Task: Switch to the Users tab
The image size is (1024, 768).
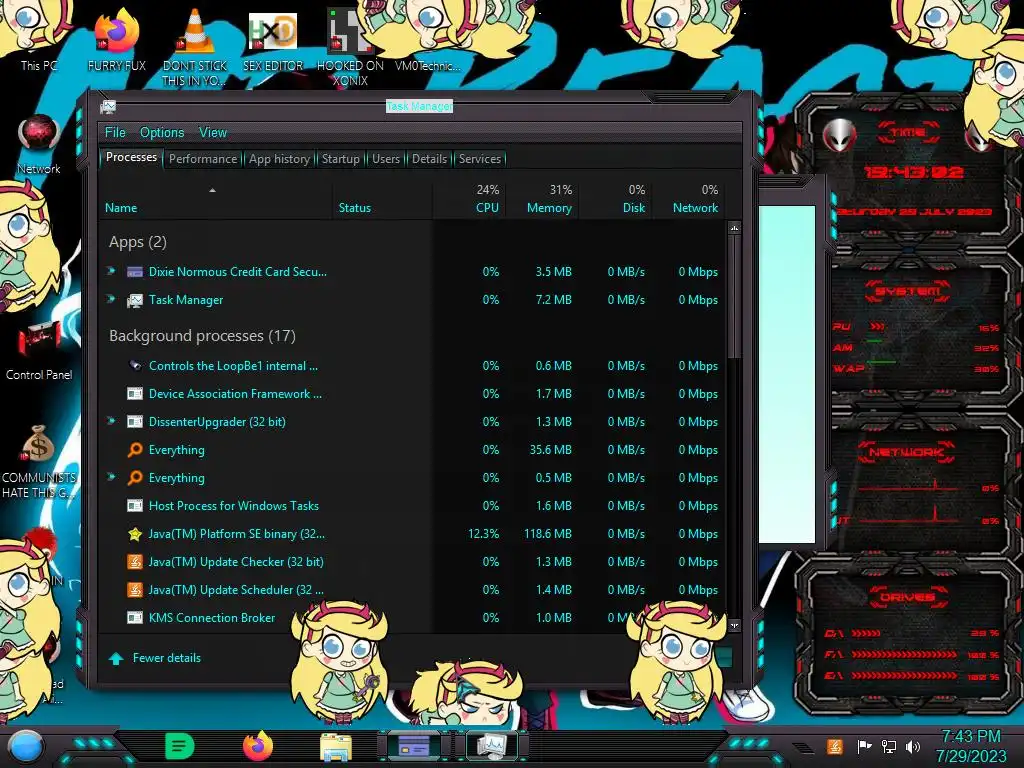Action: point(386,159)
